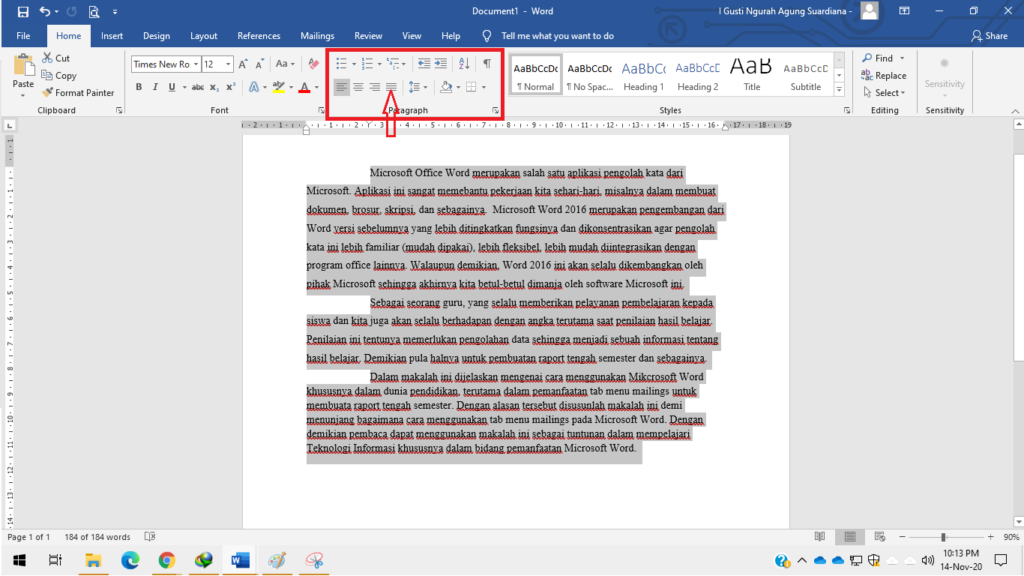The height and width of the screenshot is (576, 1024).
Task: Switch to the Design tab
Action: point(156,36)
